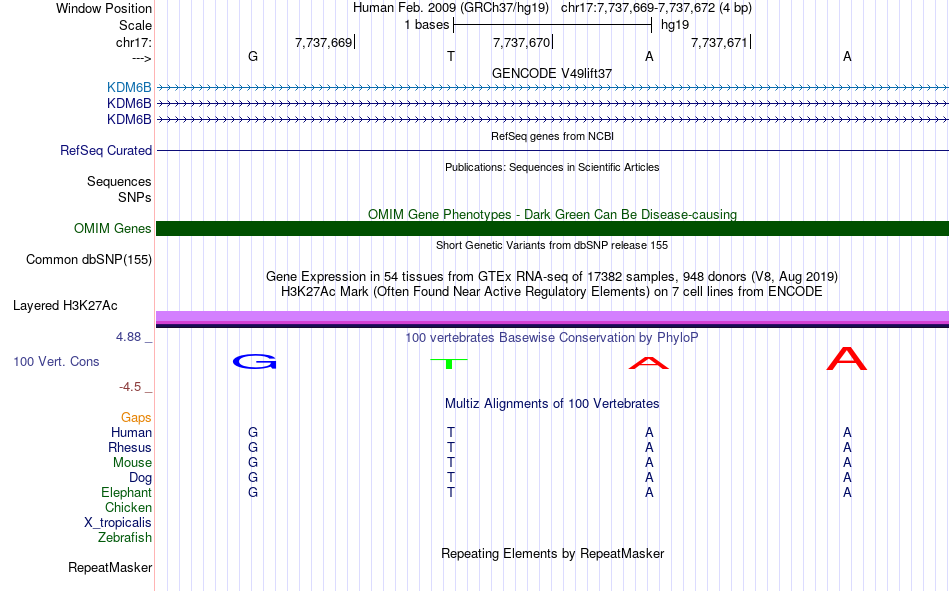Click the G base in the Mouse row
The height and width of the screenshot is (591, 950).
tap(253, 462)
